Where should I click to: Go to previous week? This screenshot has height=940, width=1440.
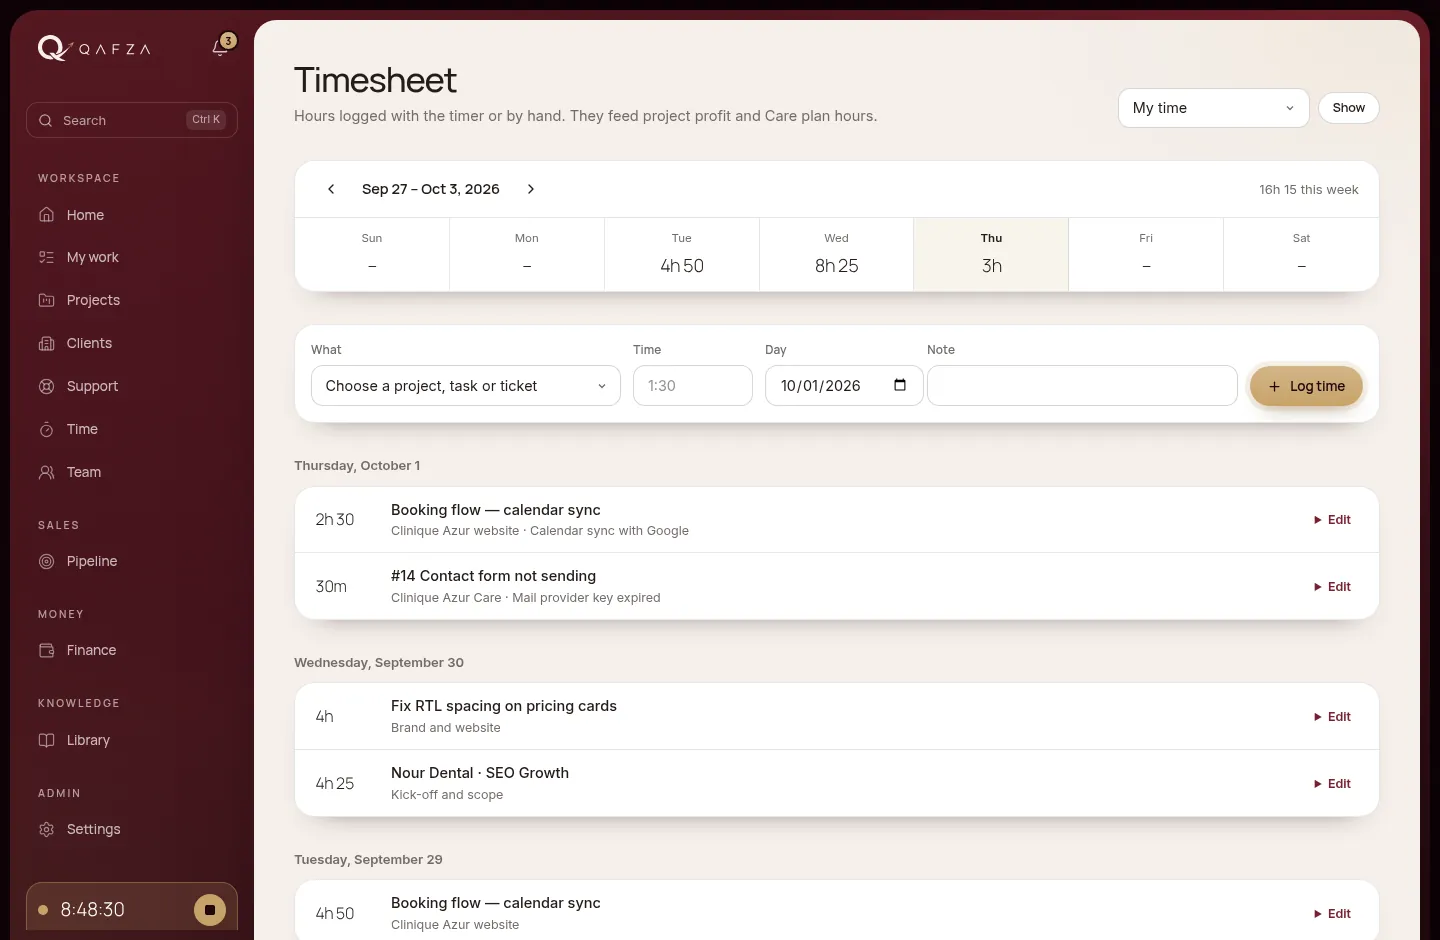331,189
